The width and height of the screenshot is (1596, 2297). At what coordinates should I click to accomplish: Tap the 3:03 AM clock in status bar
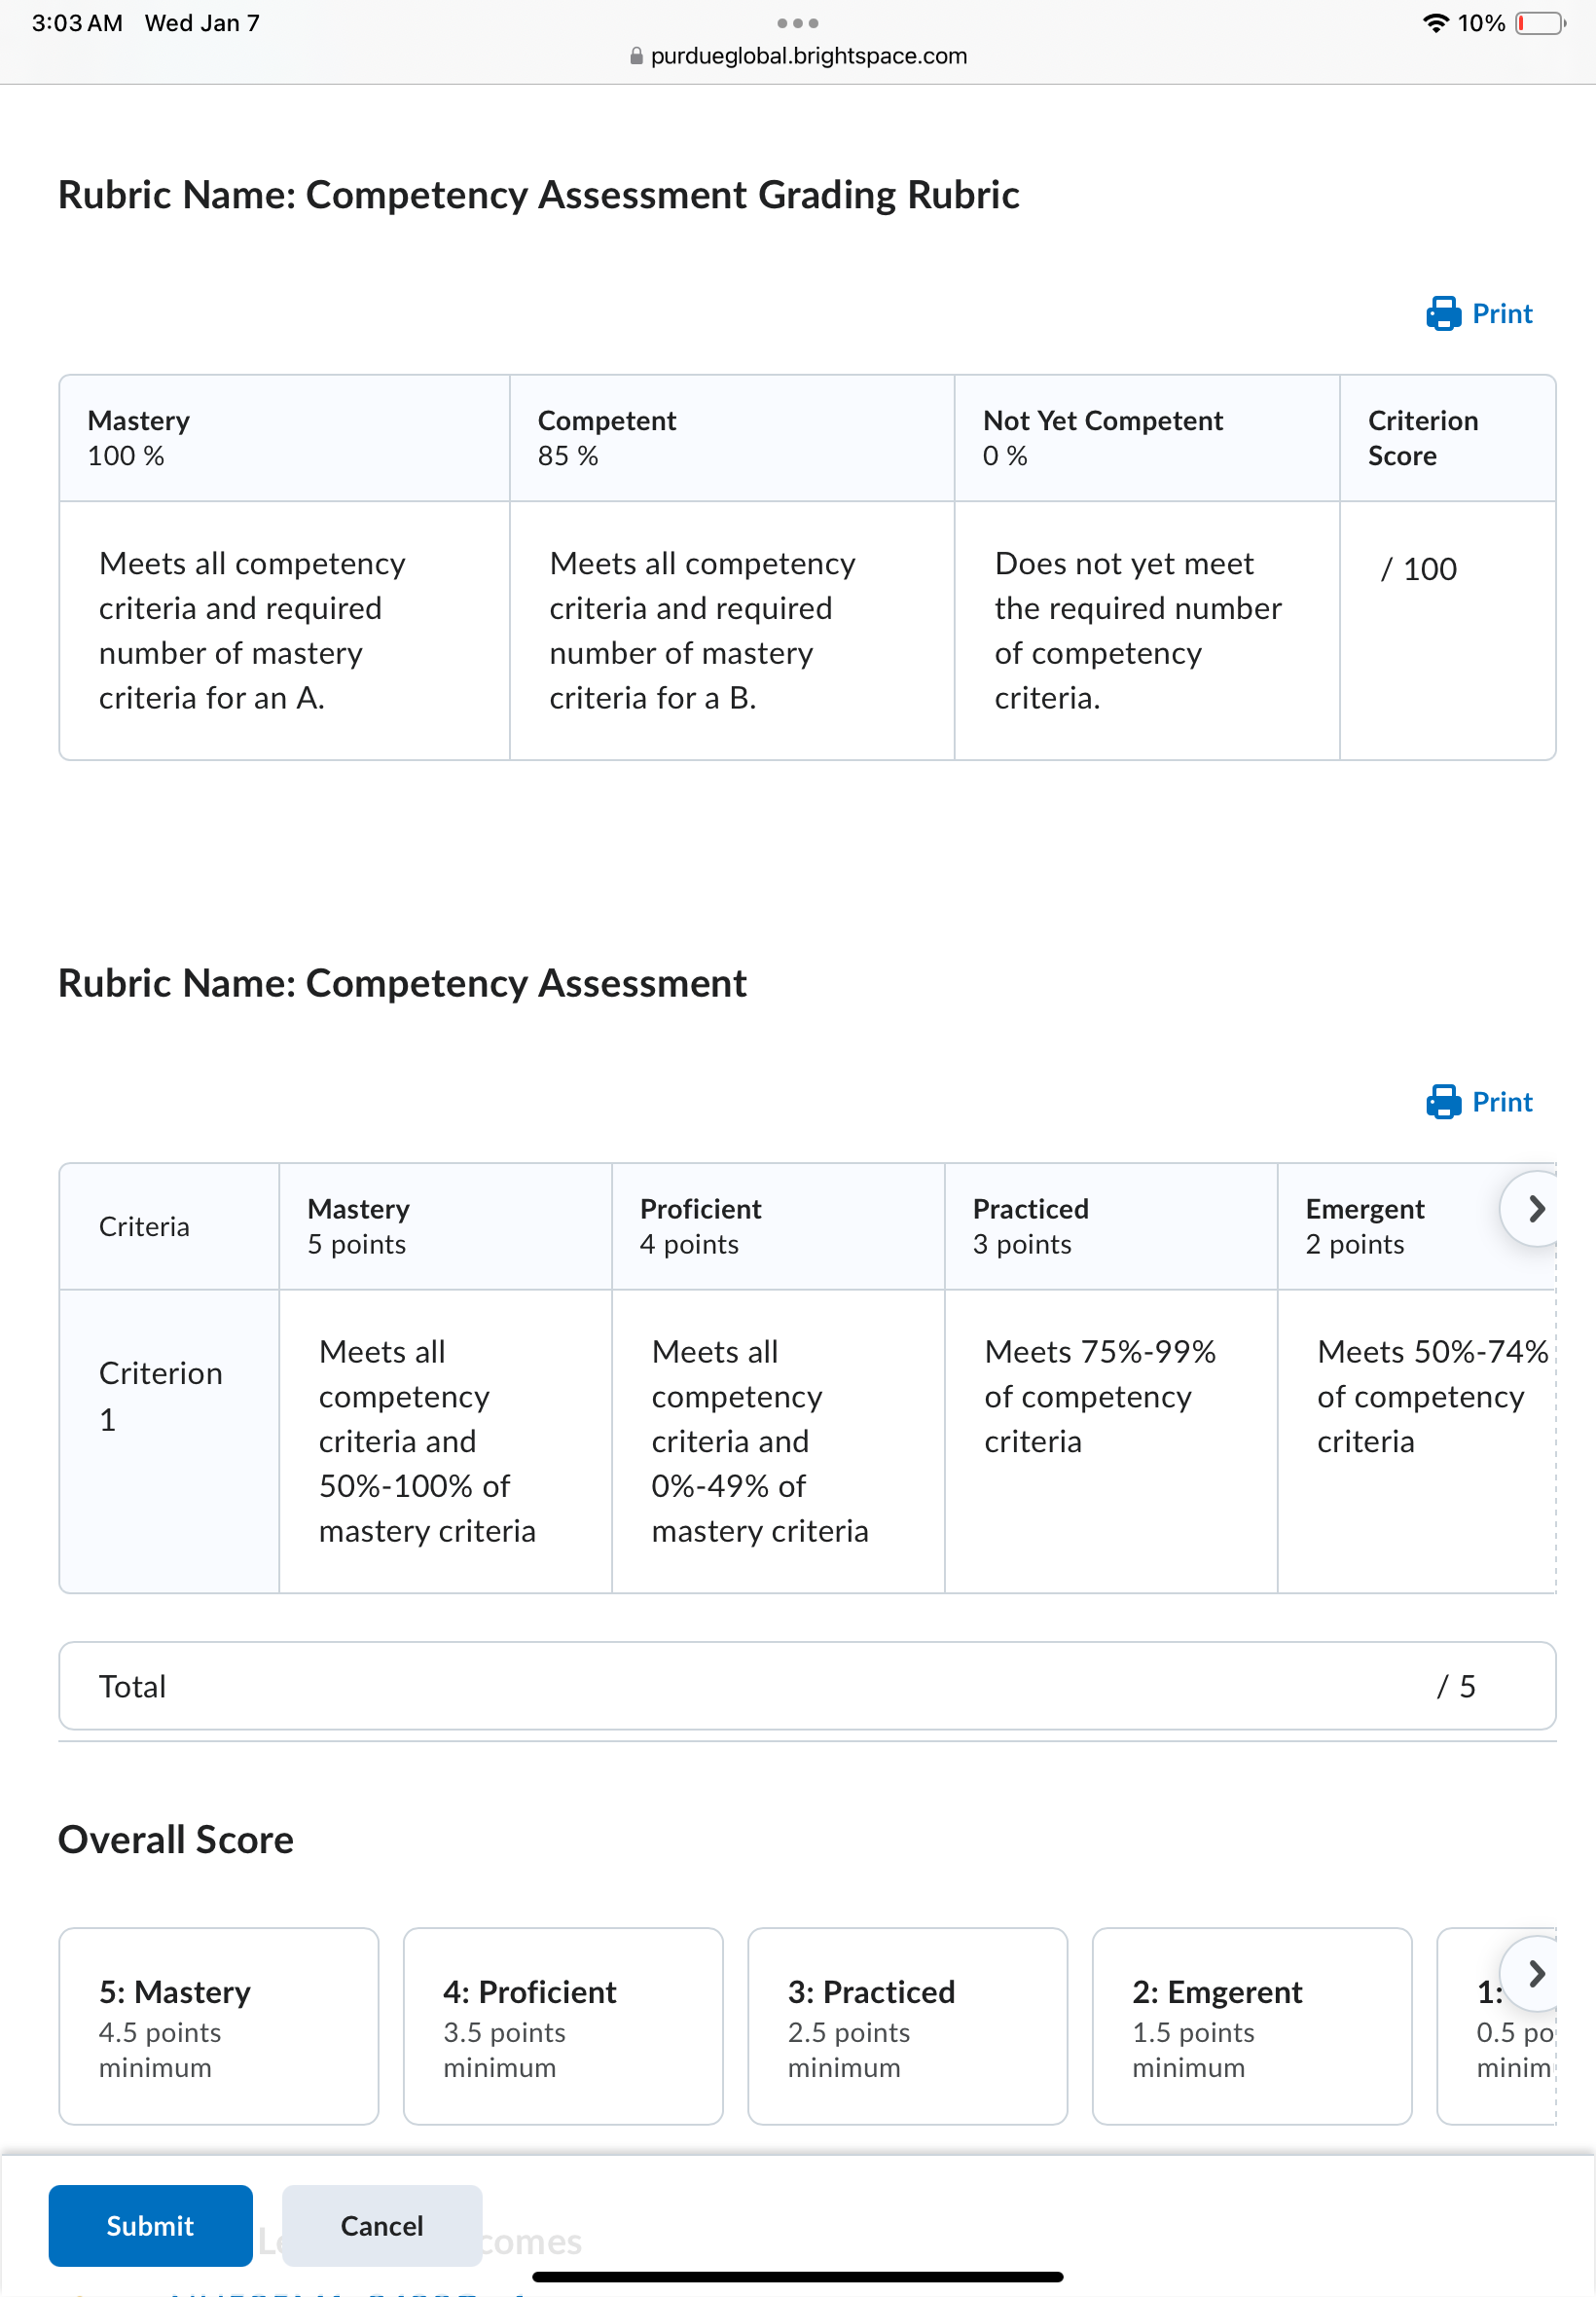tap(77, 23)
